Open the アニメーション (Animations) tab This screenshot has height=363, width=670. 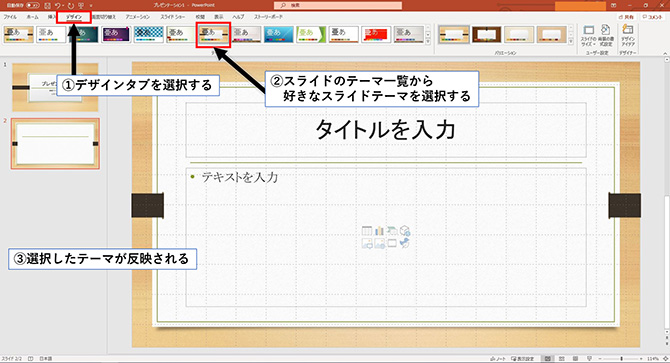coord(138,17)
